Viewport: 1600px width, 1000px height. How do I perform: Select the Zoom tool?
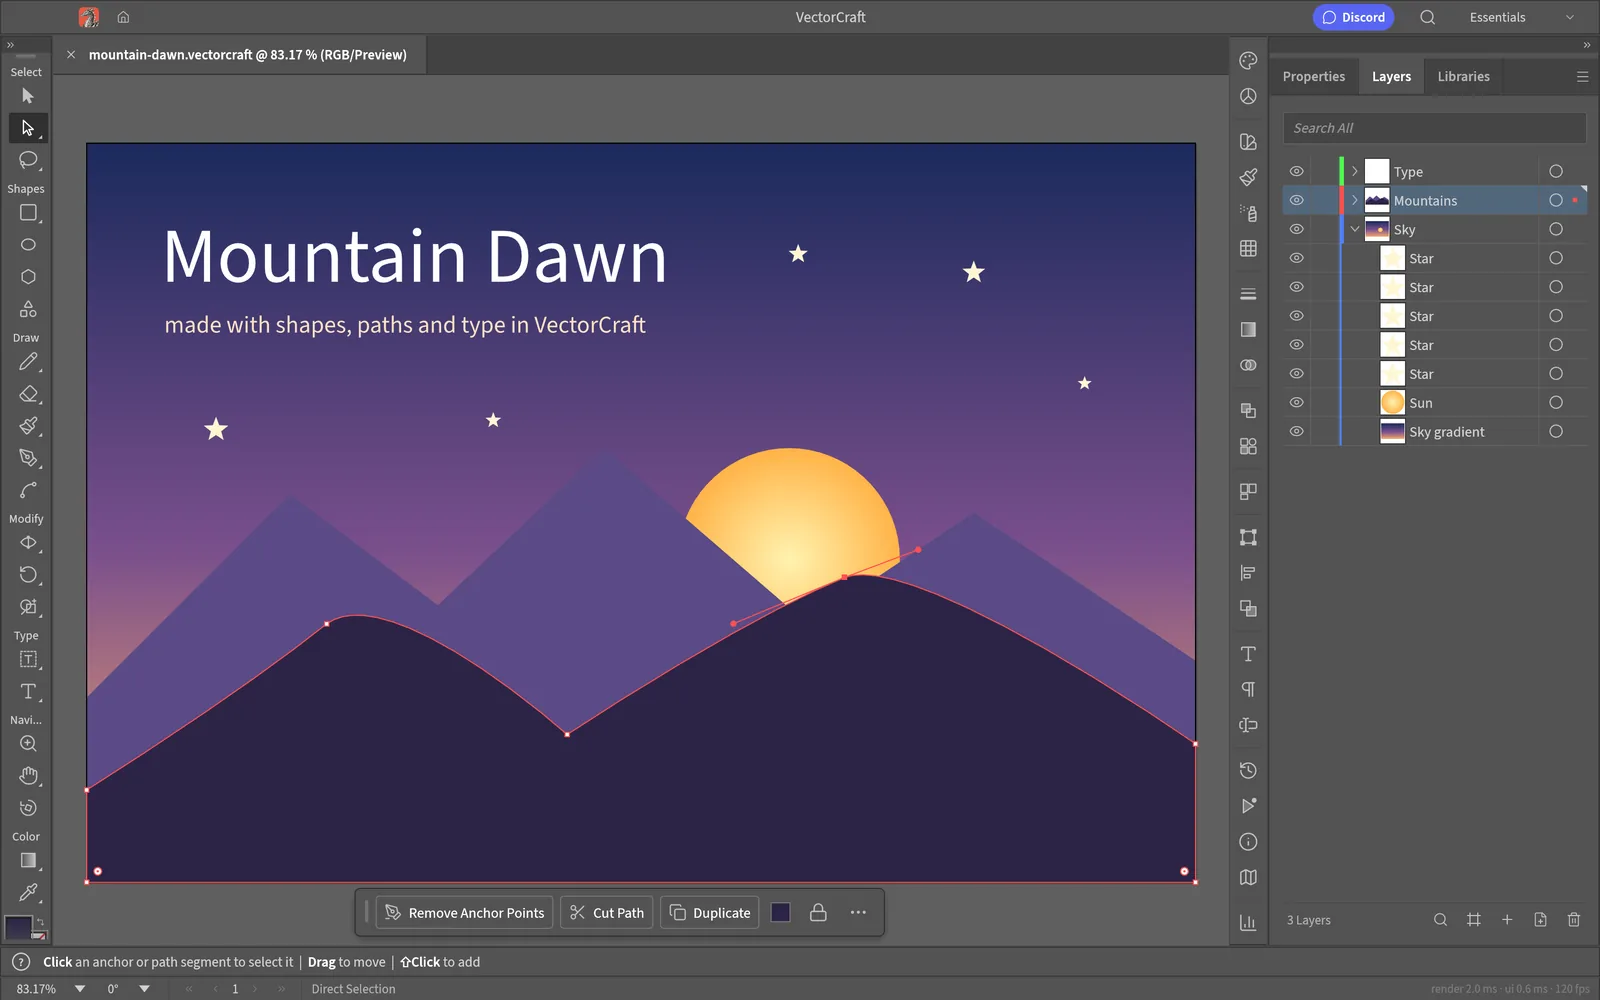28,744
